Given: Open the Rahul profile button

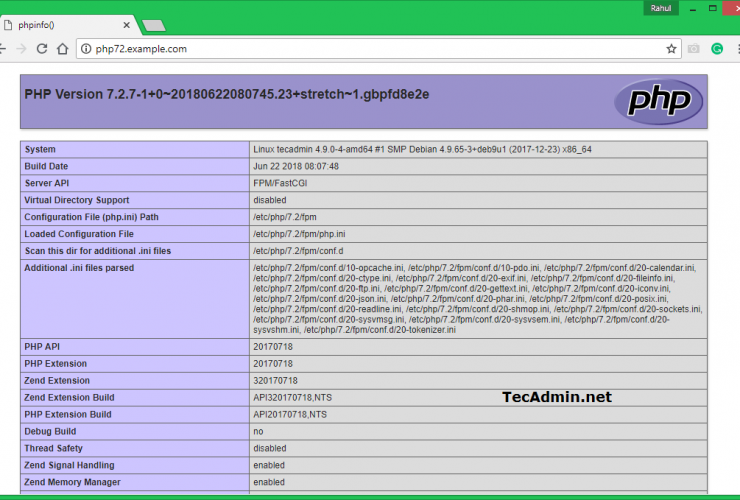Looking at the screenshot, I should click(x=661, y=7).
